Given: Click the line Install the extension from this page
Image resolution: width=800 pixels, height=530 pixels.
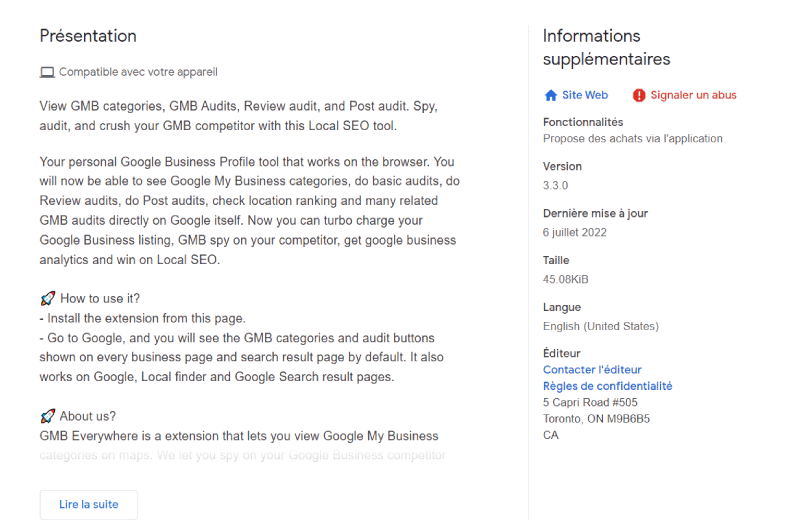Looking at the screenshot, I should (x=142, y=318).
